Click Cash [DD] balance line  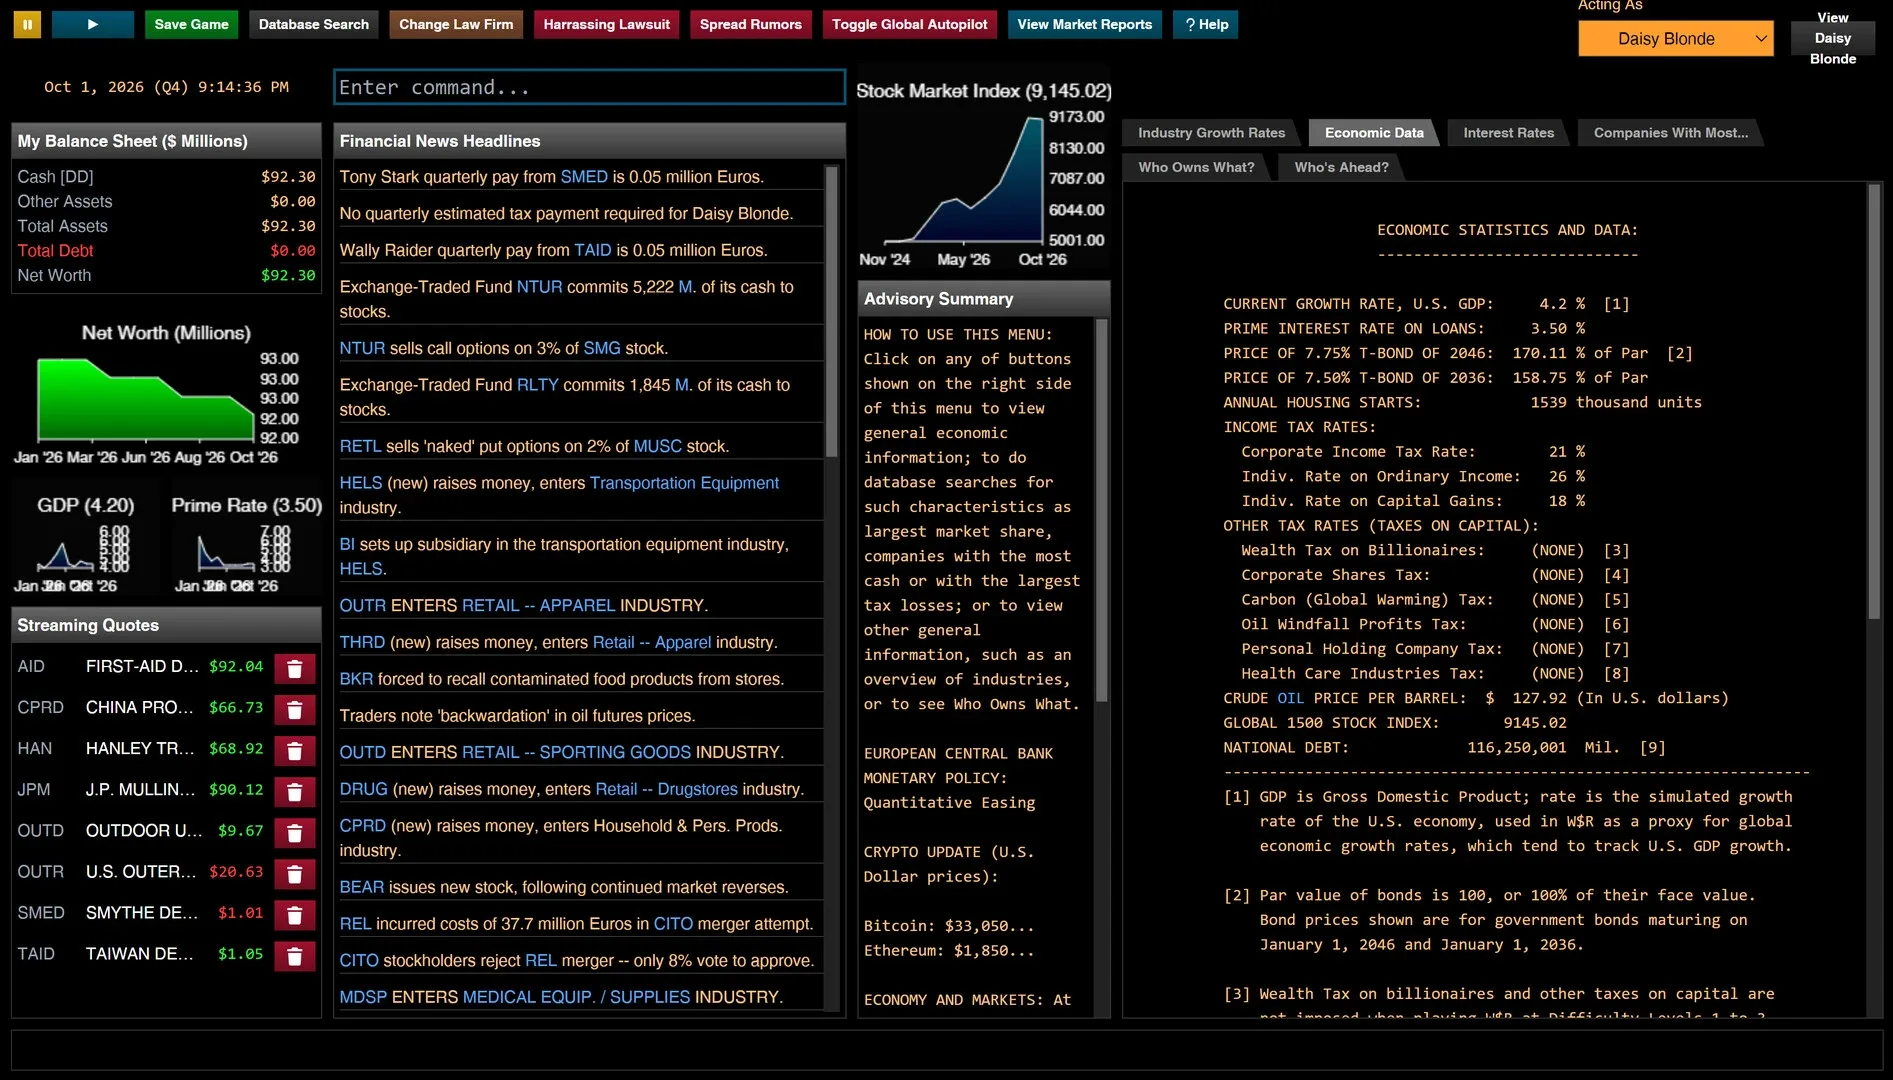[166, 177]
